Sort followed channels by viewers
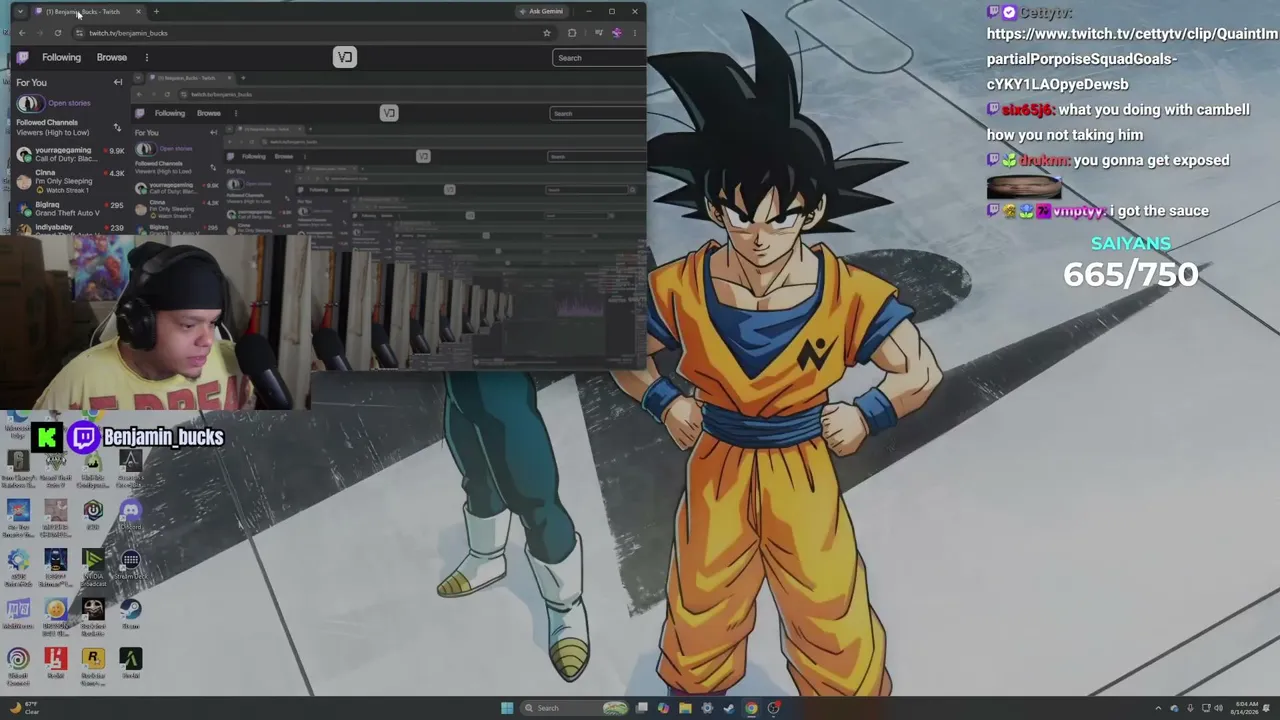Screen dimensions: 1280x720 coord(117,127)
